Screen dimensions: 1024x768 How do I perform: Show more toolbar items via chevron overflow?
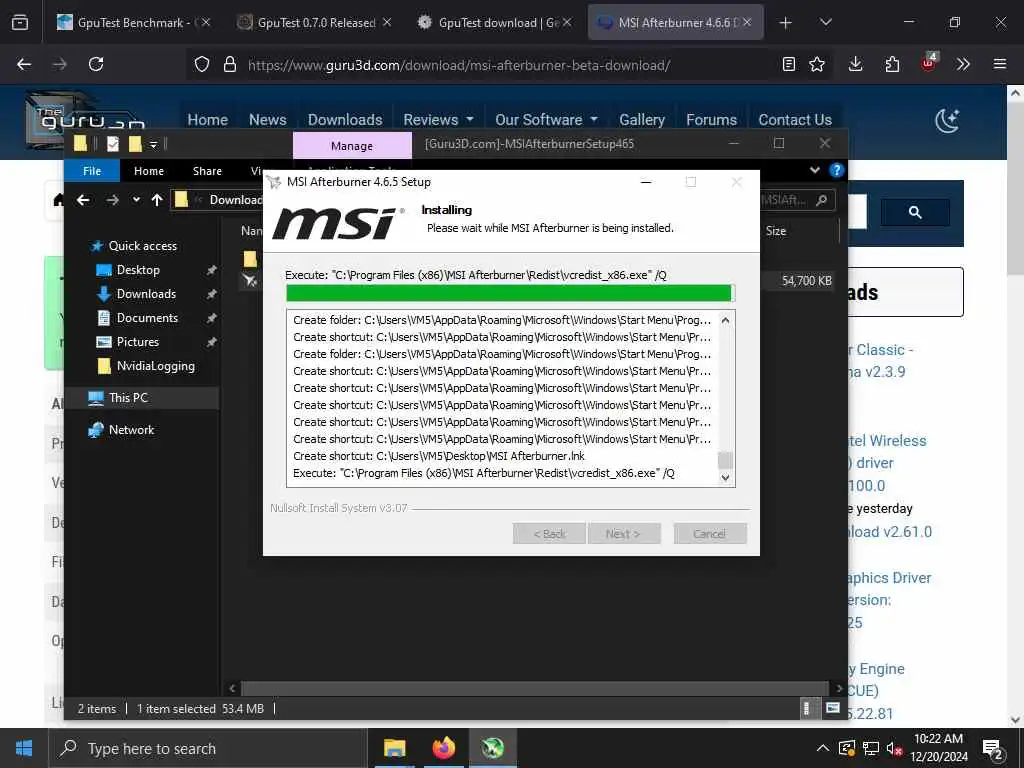pos(963,64)
